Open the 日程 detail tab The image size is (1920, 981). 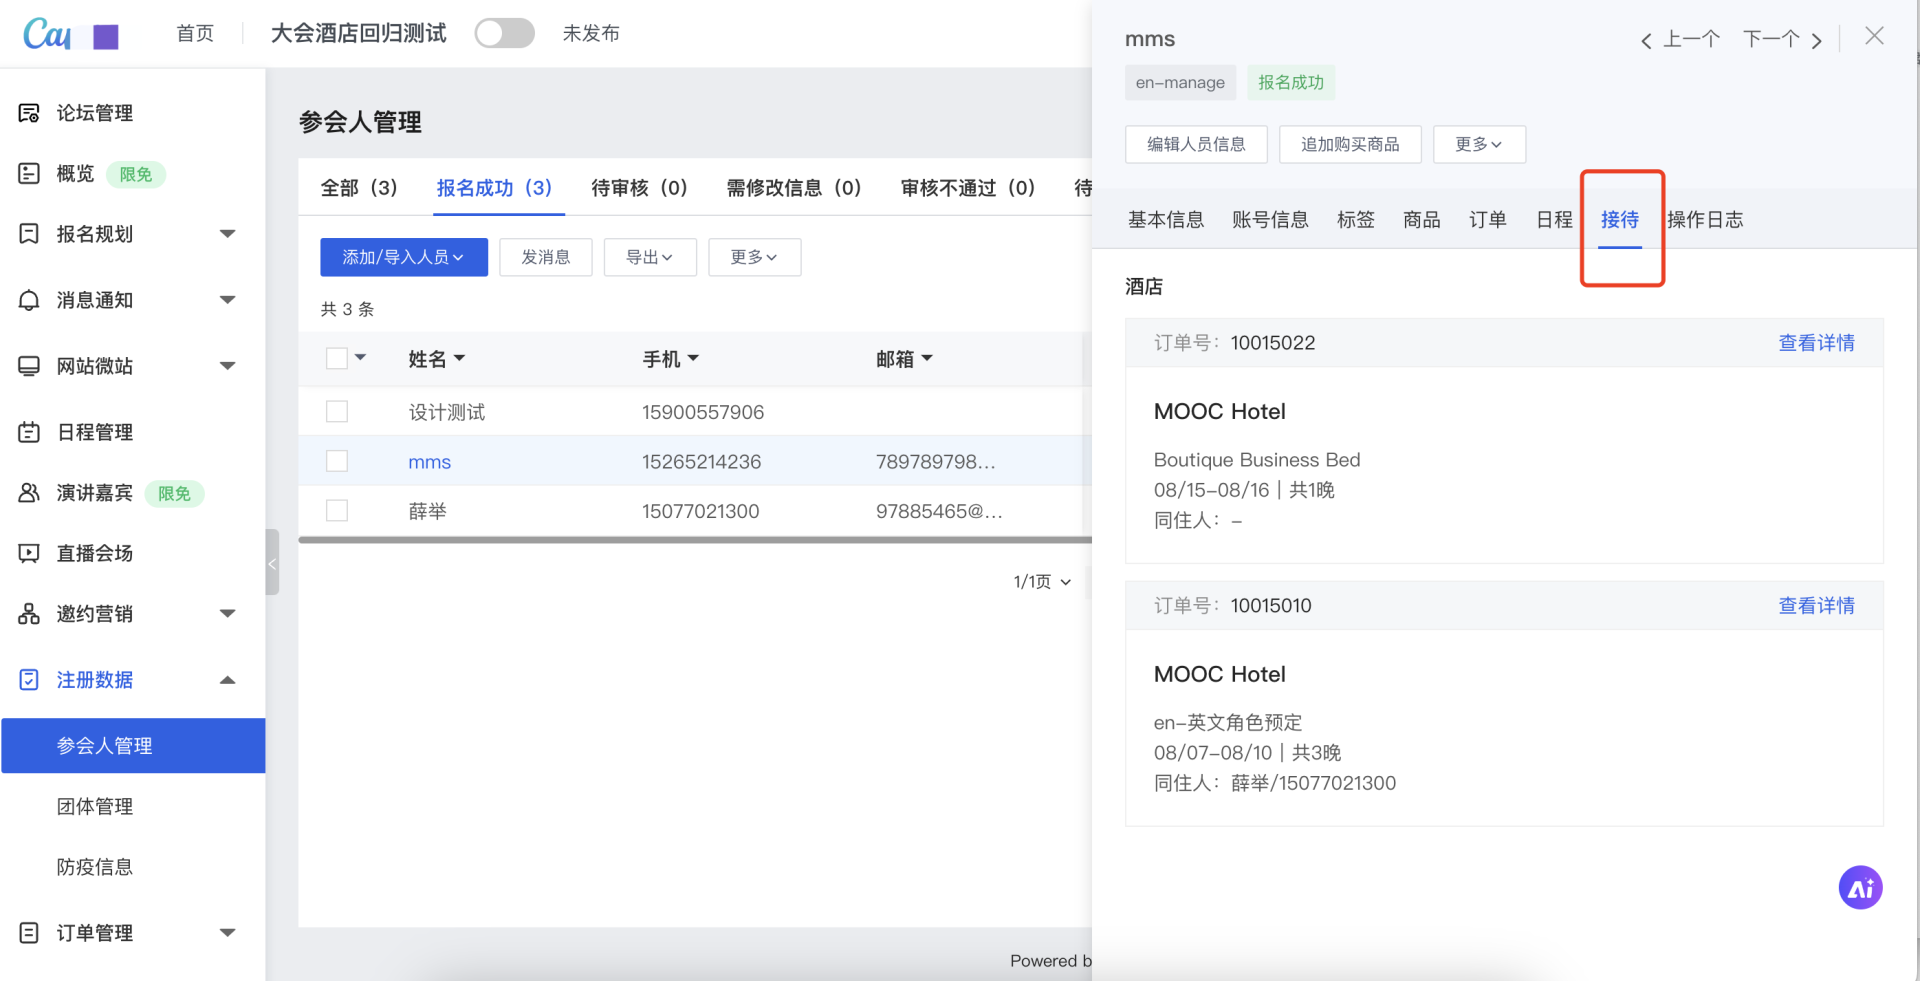tap(1554, 220)
